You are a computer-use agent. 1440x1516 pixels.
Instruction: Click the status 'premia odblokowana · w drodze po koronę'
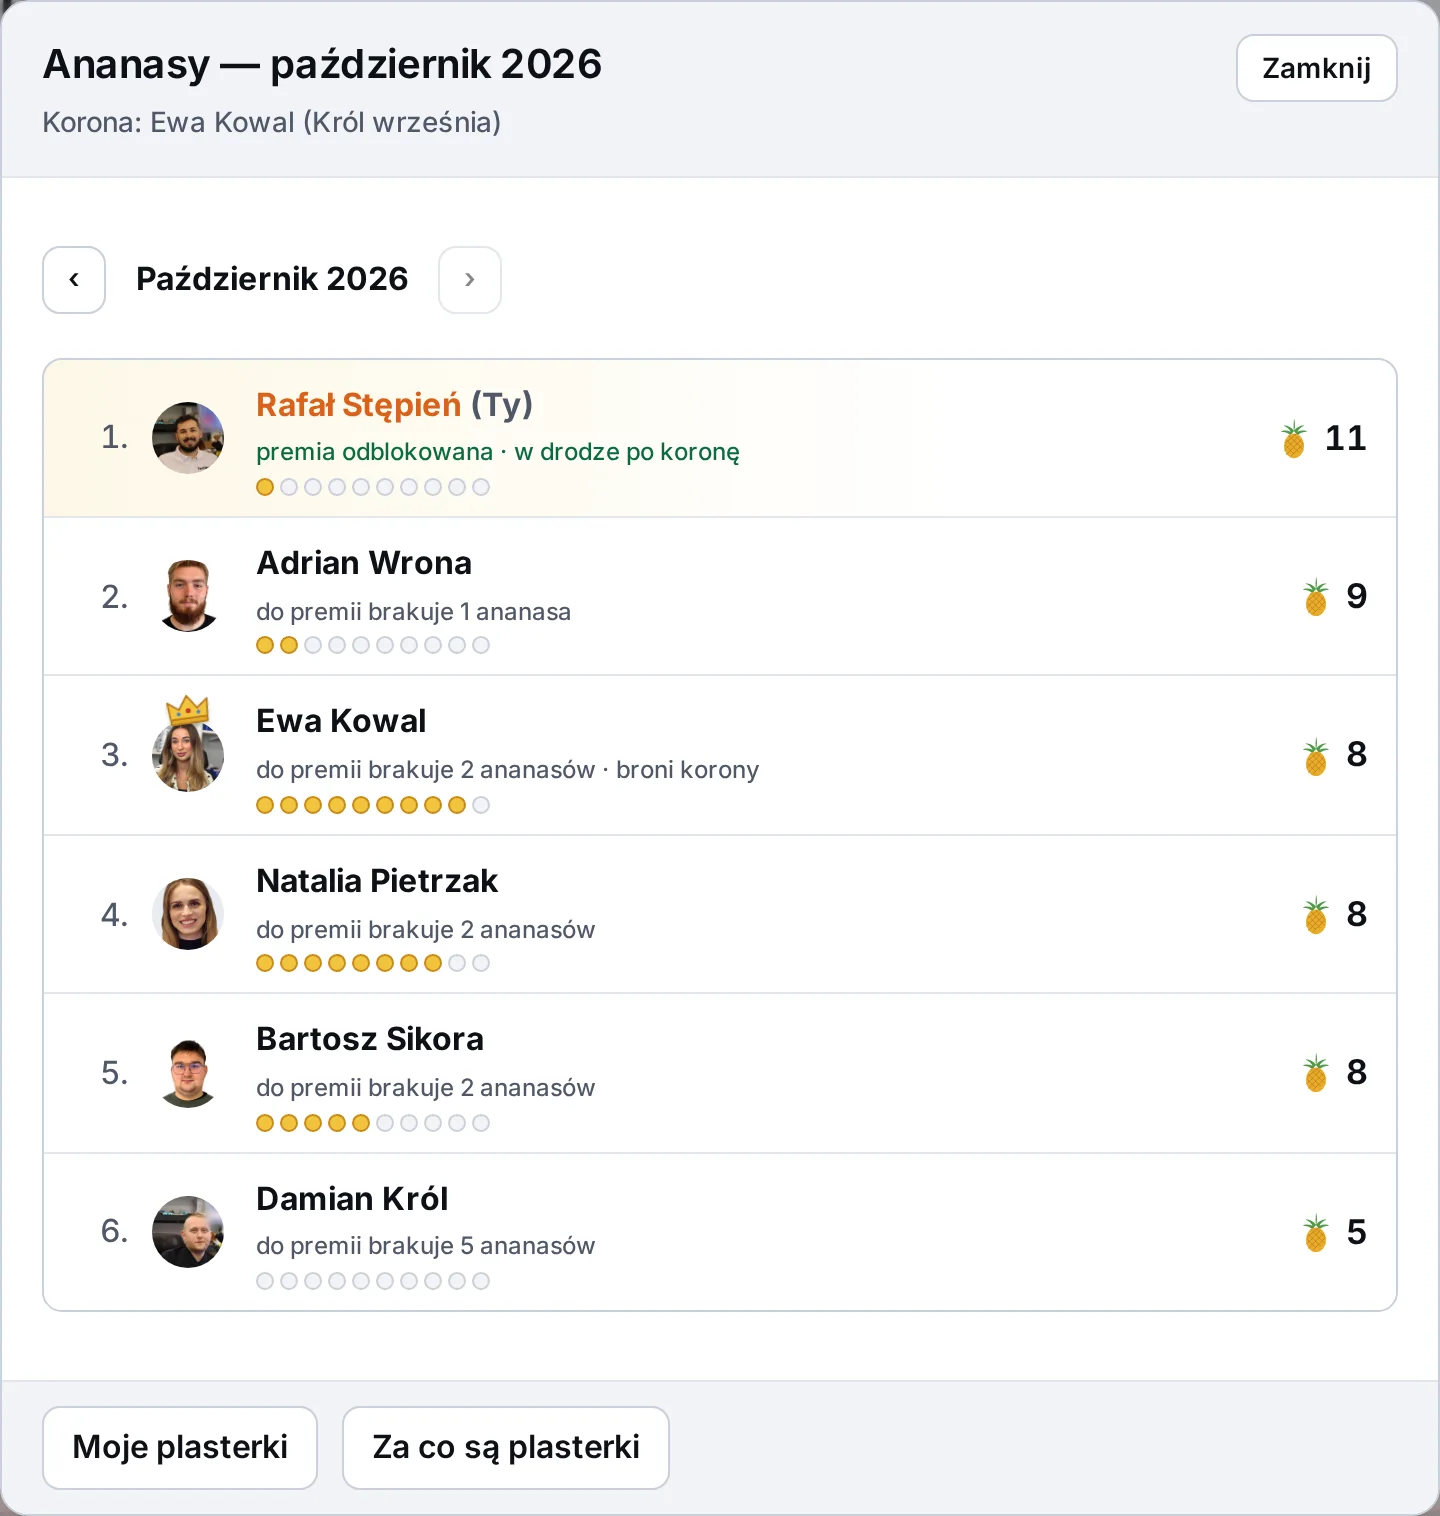[x=498, y=452]
